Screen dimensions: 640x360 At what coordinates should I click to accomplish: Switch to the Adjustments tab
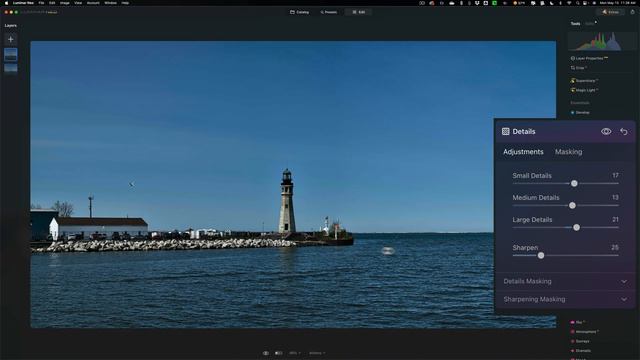(x=523, y=152)
